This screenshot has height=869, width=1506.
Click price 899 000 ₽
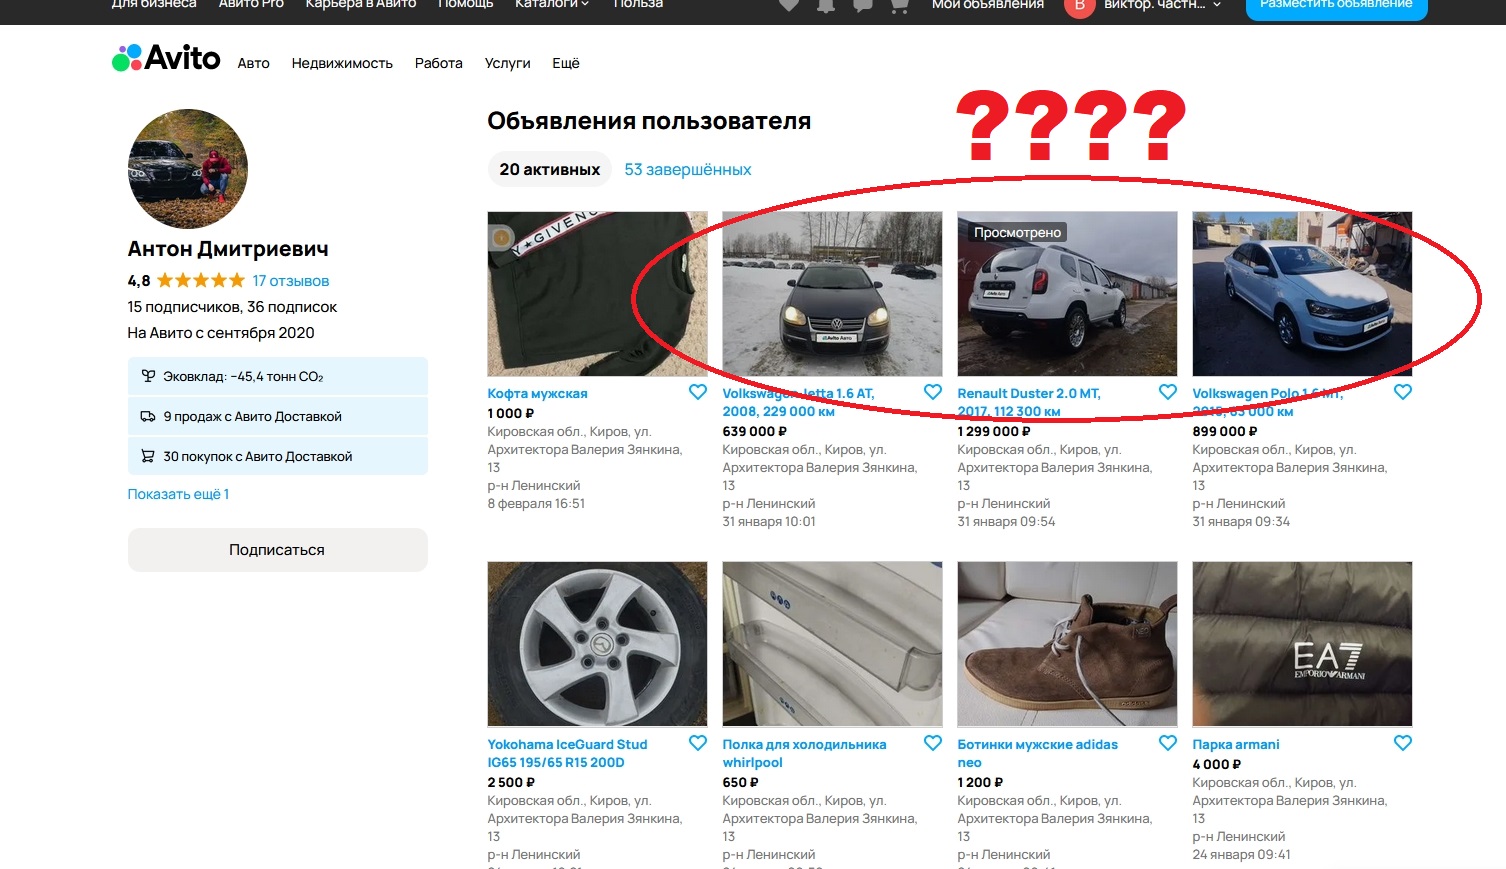point(1226,432)
